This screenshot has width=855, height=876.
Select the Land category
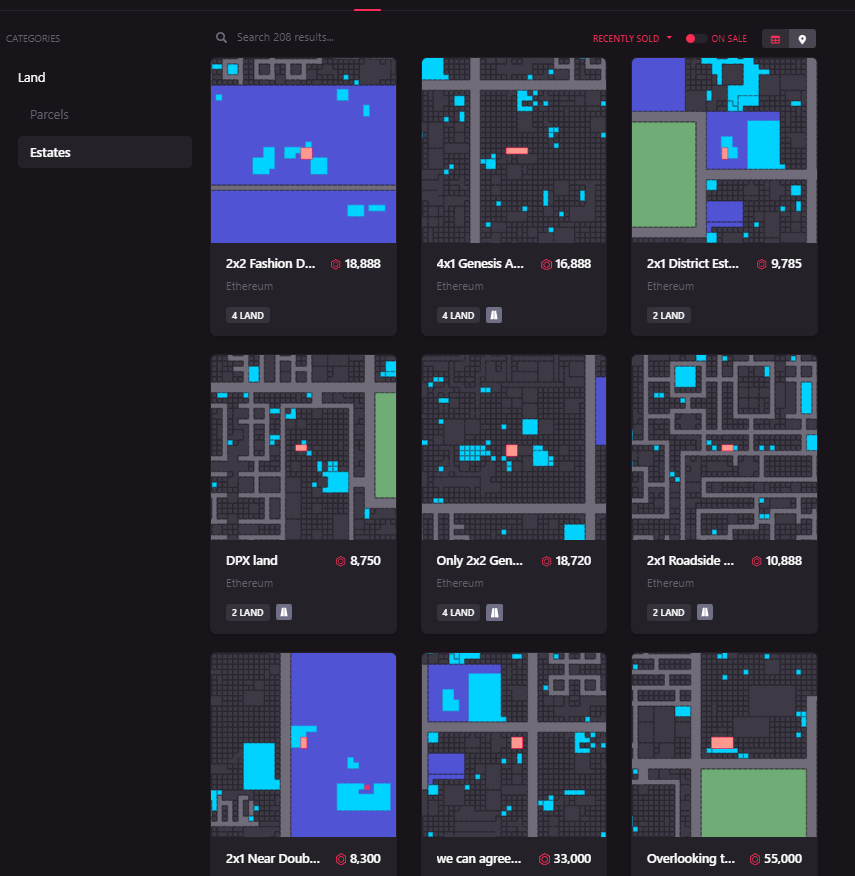click(x=32, y=77)
